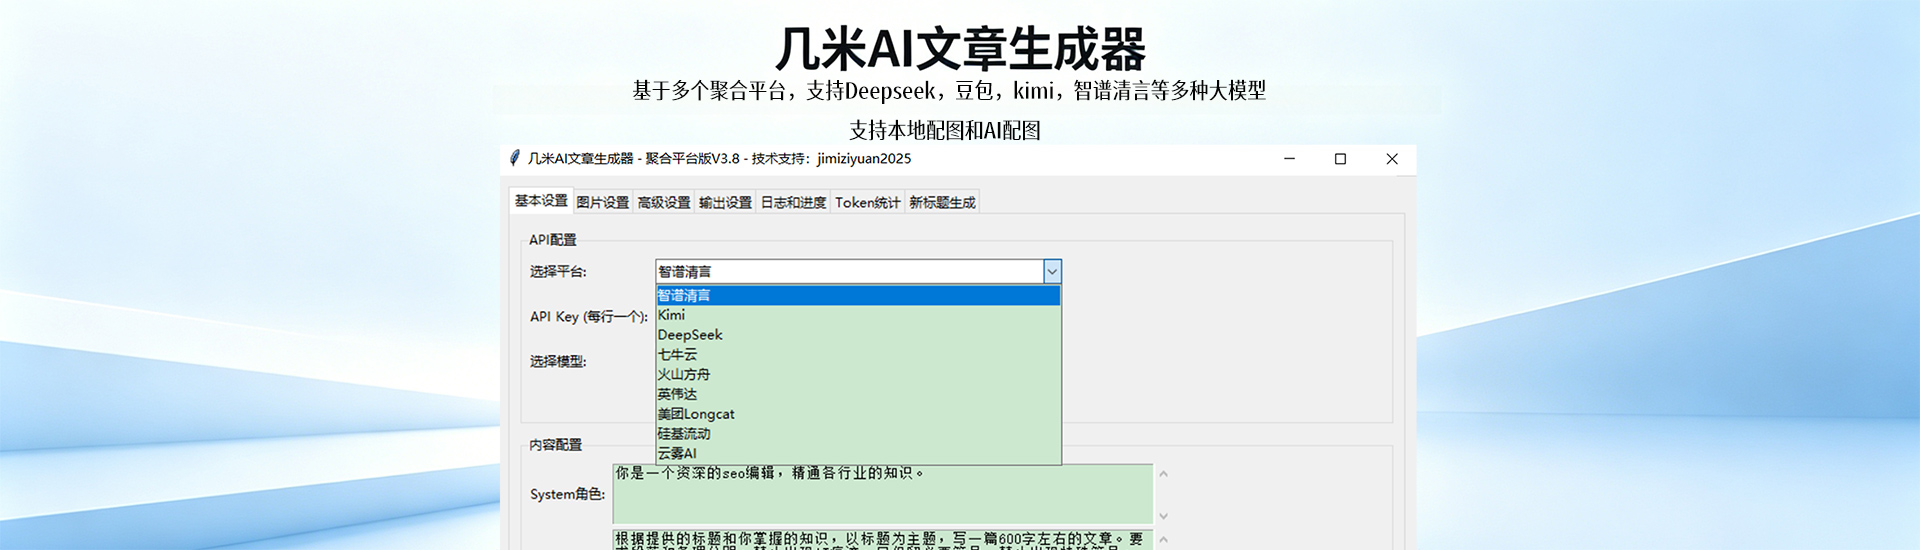The image size is (1920, 550).
Task: Switch to the 输出设置 tab
Action: (725, 202)
